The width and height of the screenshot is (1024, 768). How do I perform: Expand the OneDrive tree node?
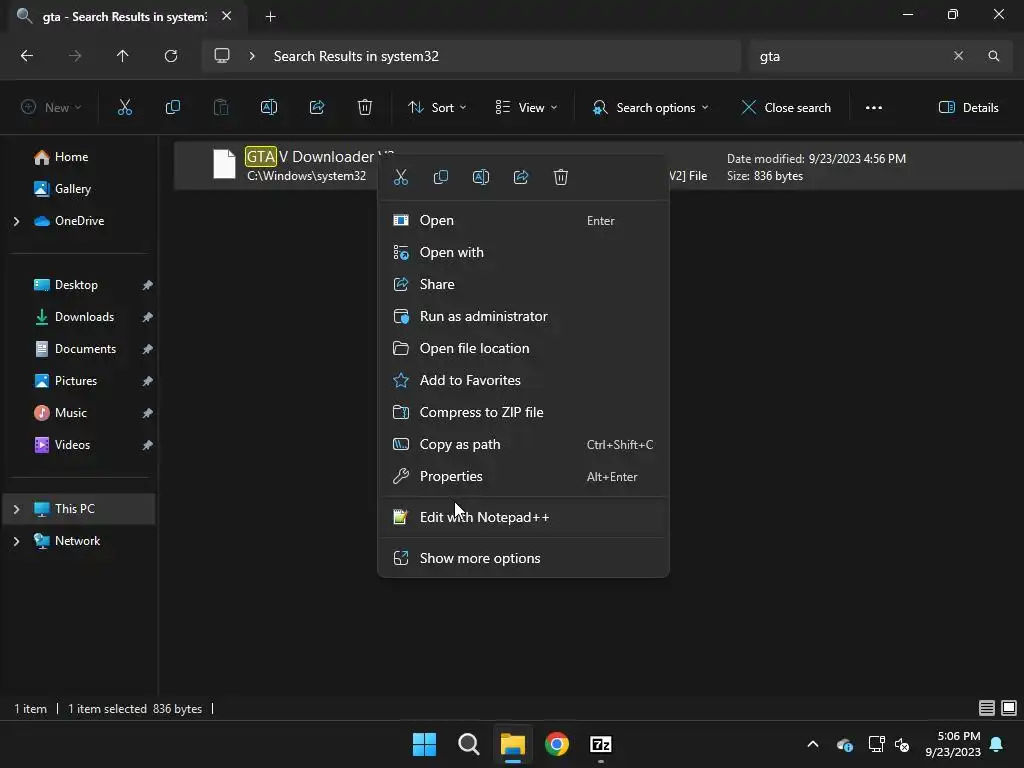[16, 221]
